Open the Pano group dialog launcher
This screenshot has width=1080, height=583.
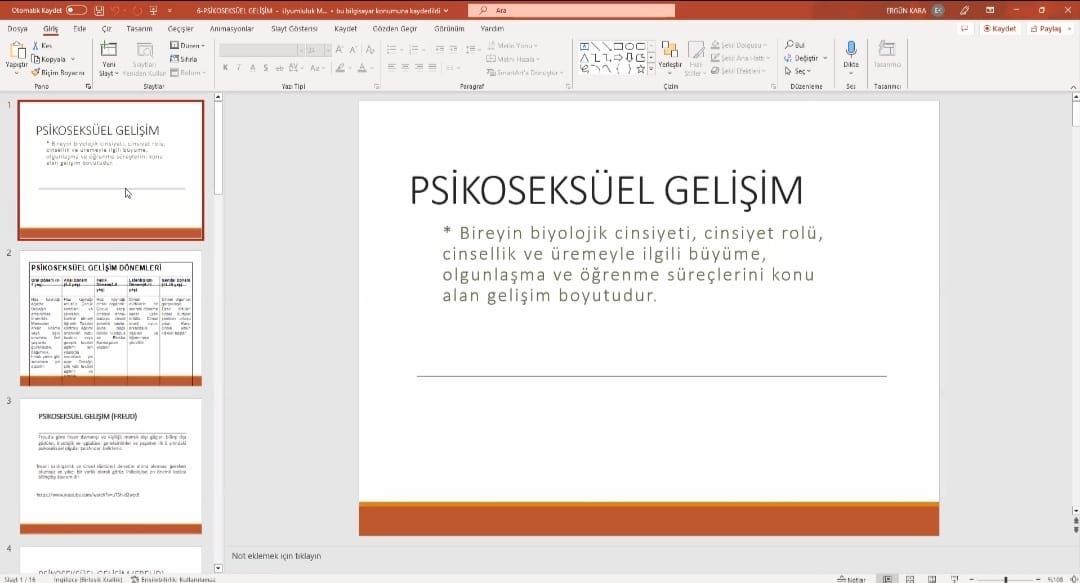tap(88, 86)
